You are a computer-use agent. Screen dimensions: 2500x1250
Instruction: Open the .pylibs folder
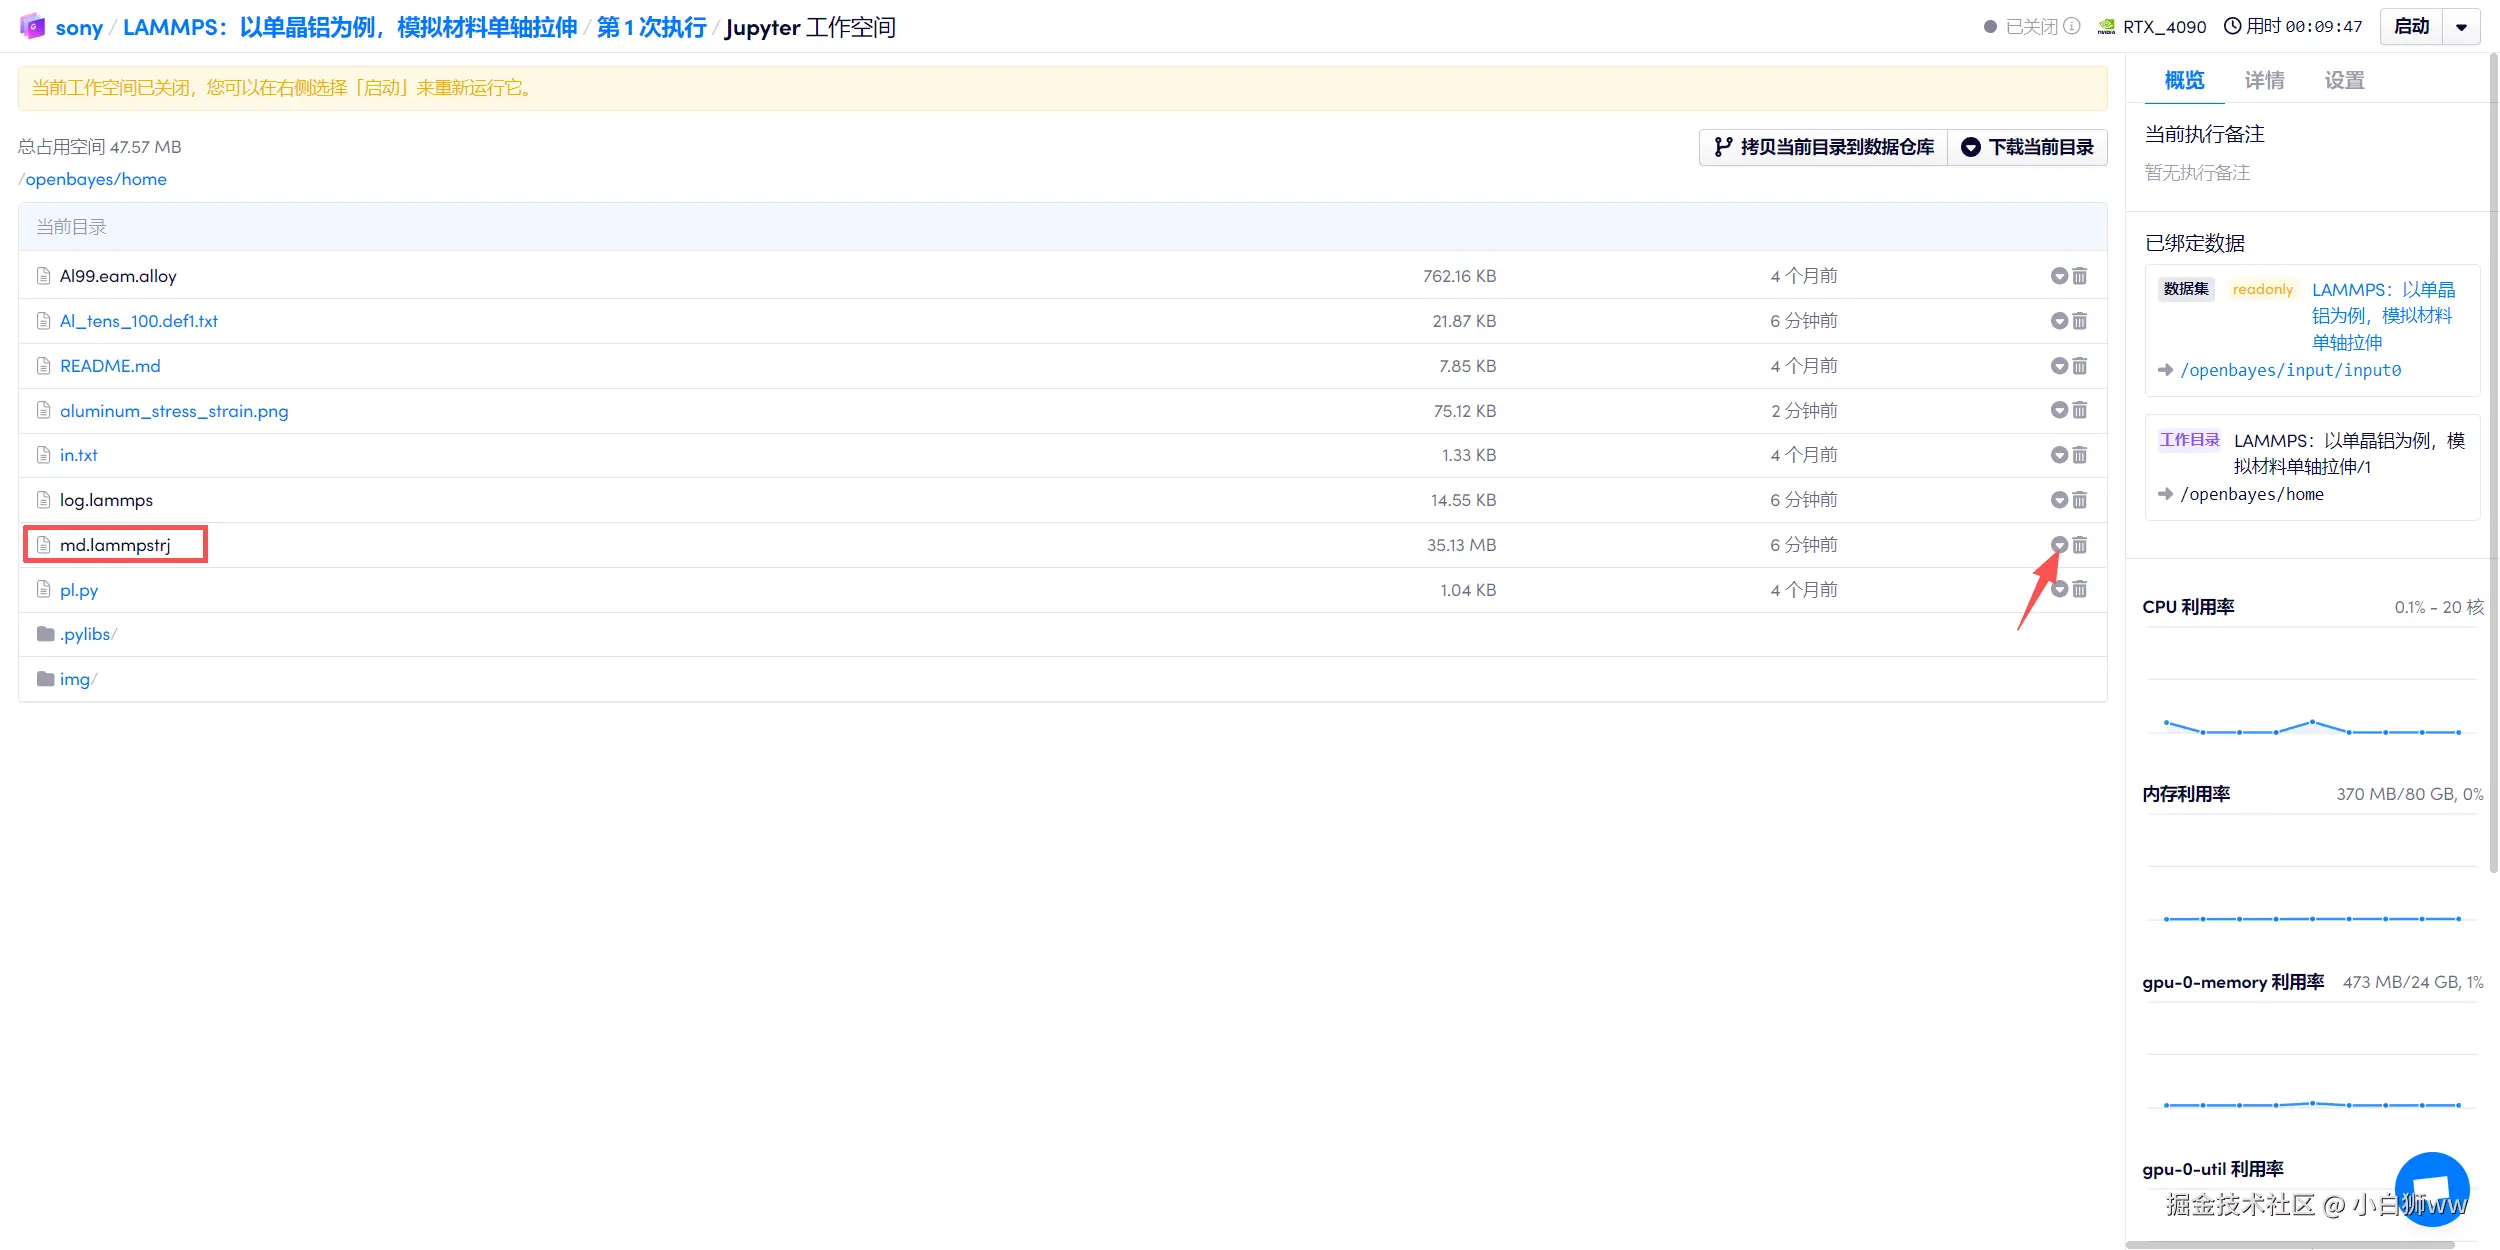[85, 634]
